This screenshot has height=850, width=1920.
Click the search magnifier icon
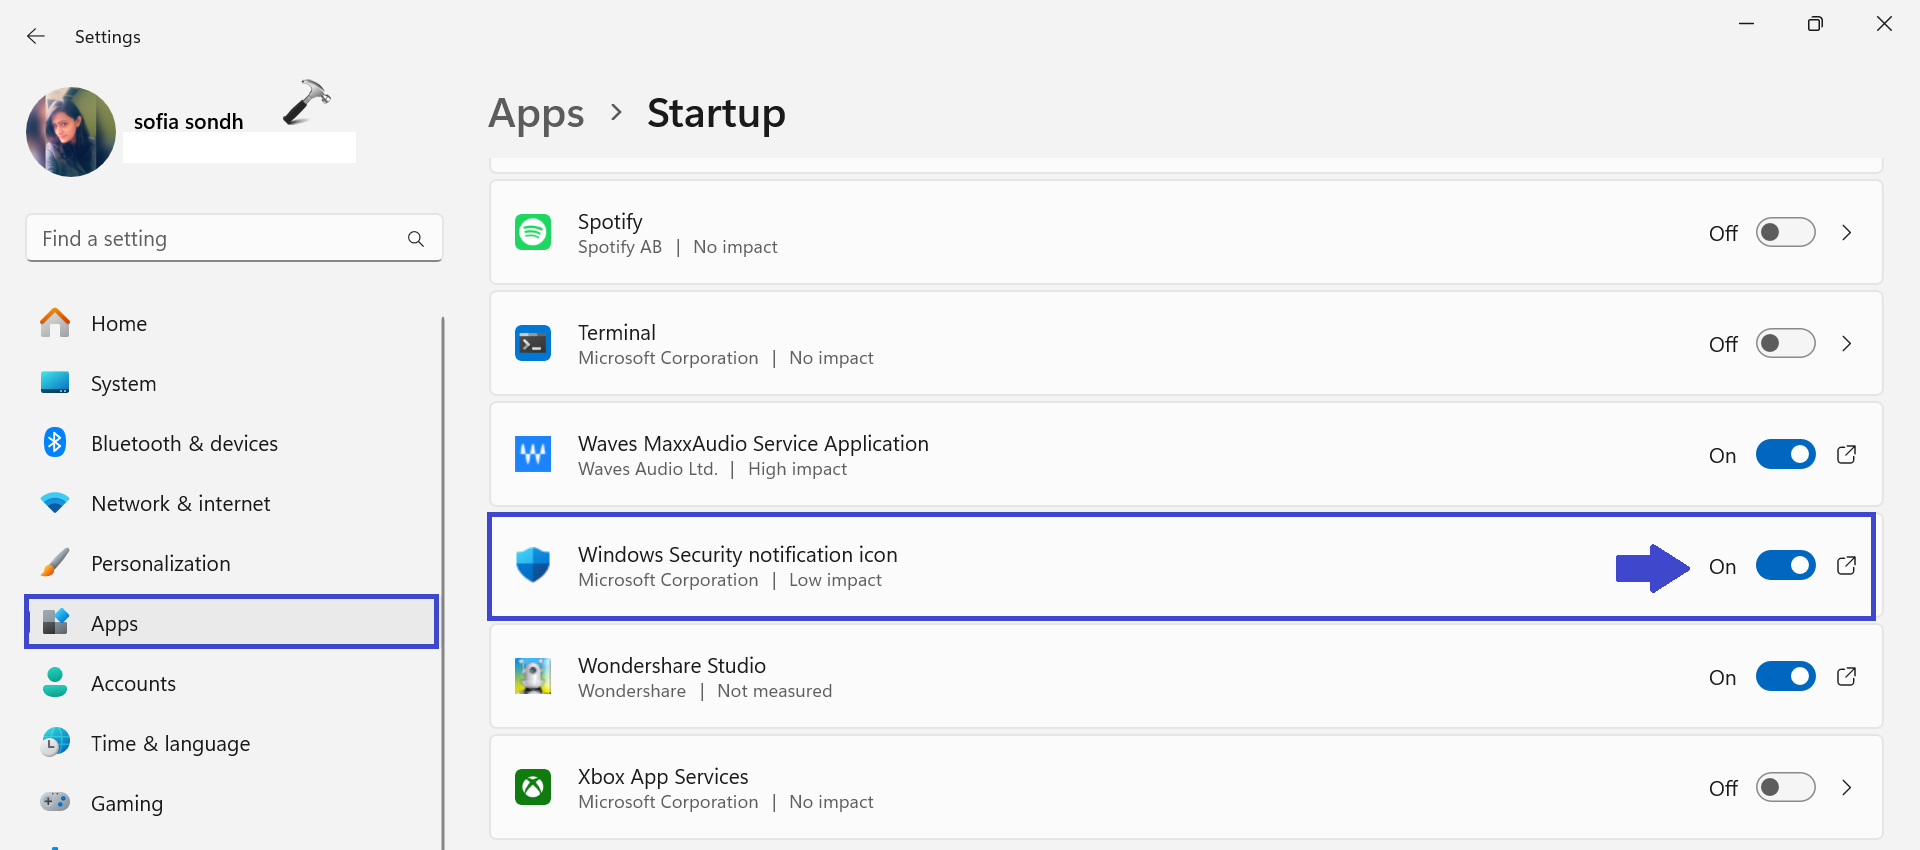[x=416, y=239]
